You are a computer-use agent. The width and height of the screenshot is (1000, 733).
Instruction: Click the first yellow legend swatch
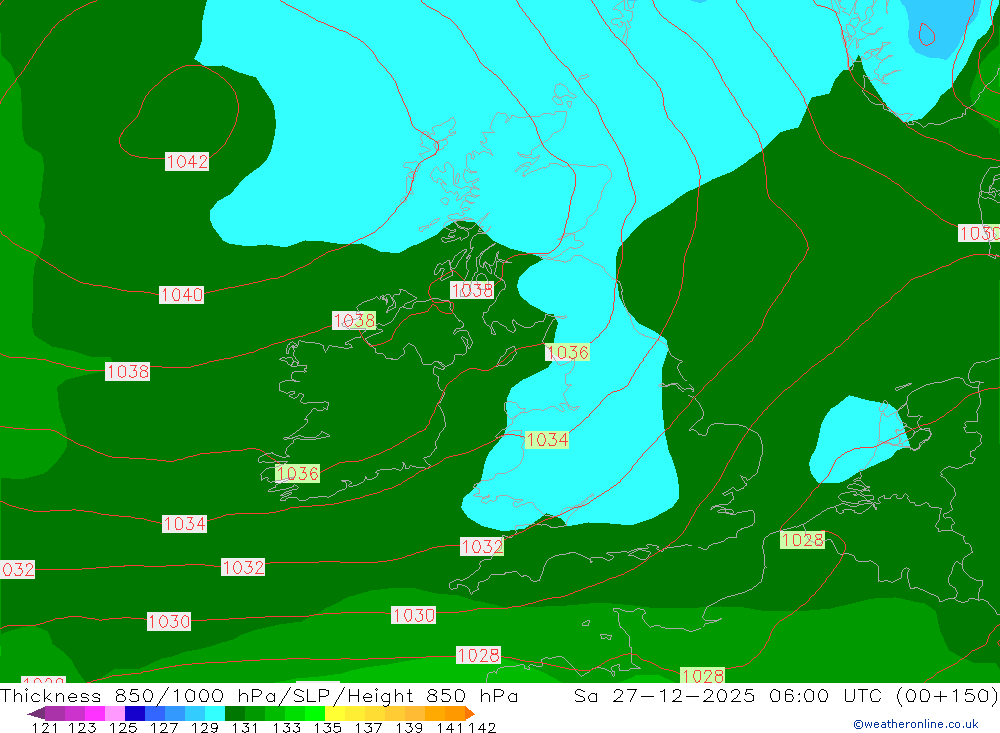335,713
